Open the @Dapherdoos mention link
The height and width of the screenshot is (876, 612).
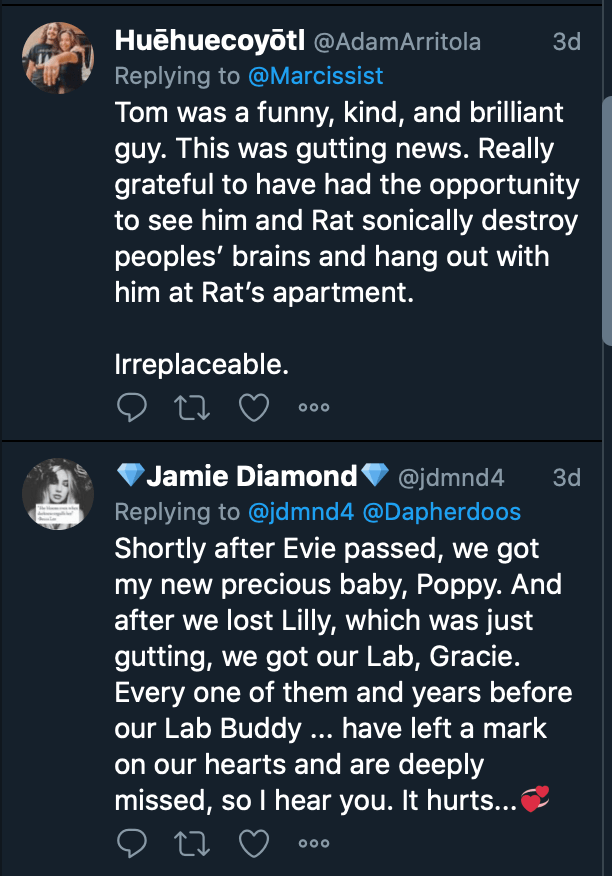[441, 512]
